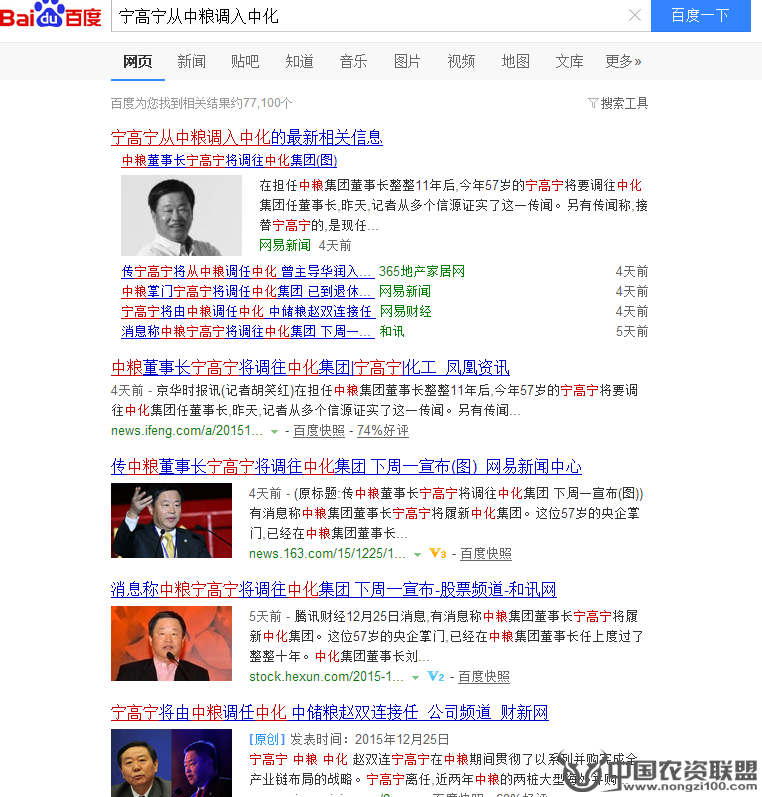Image resolution: width=762 pixels, height=797 pixels.
Task: Open the 网易新闻中心 result title
Action: (346, 466)
